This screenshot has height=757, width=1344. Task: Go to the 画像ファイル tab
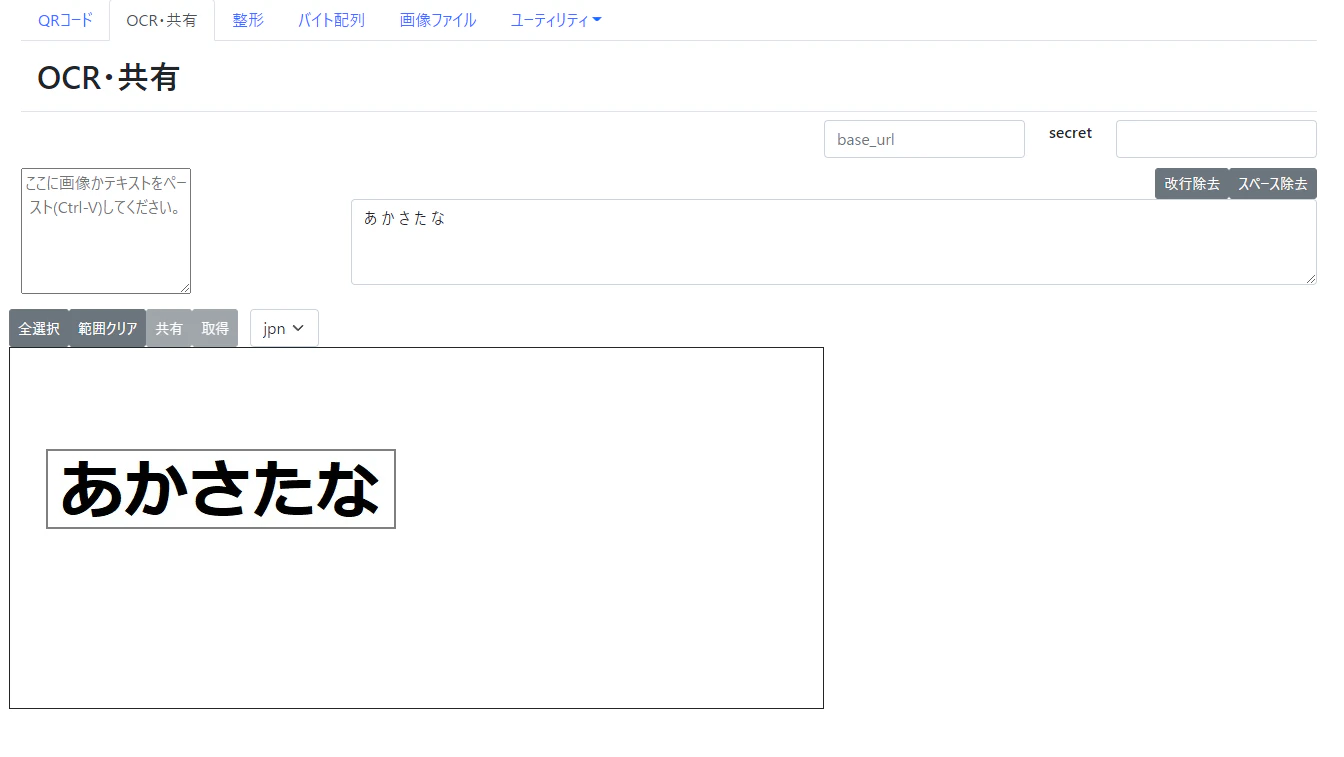coord(438,20)
